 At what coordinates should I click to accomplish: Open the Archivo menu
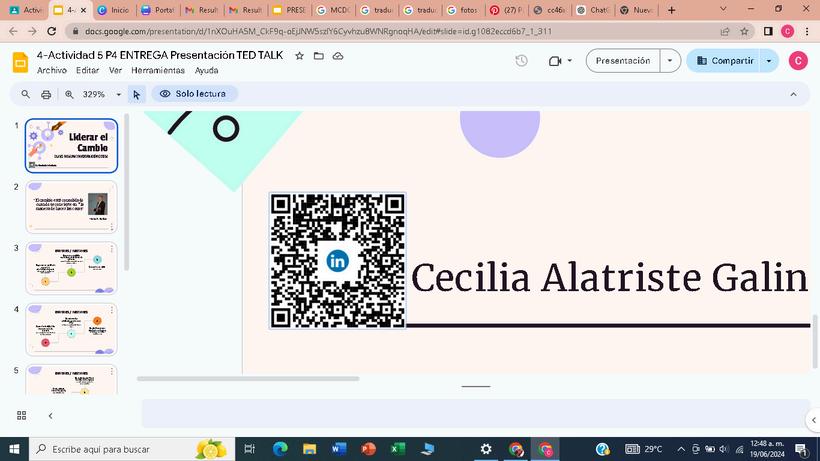pos(52,70)
